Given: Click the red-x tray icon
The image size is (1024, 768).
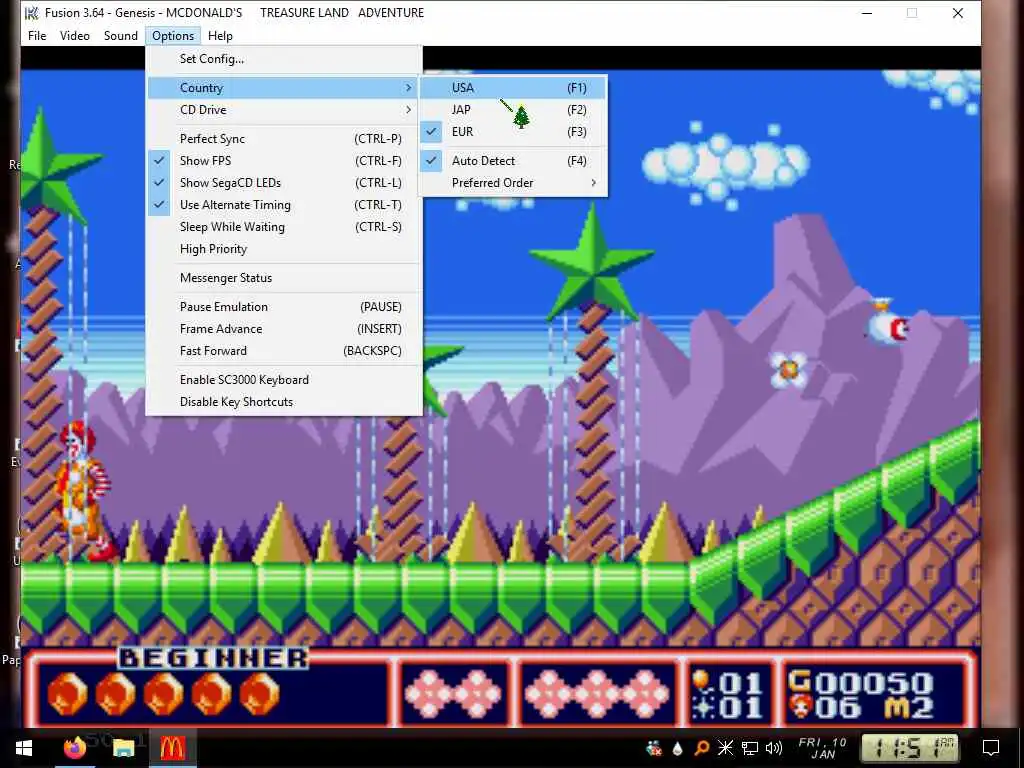Looking at the screenshot, I should click(653, 748).
